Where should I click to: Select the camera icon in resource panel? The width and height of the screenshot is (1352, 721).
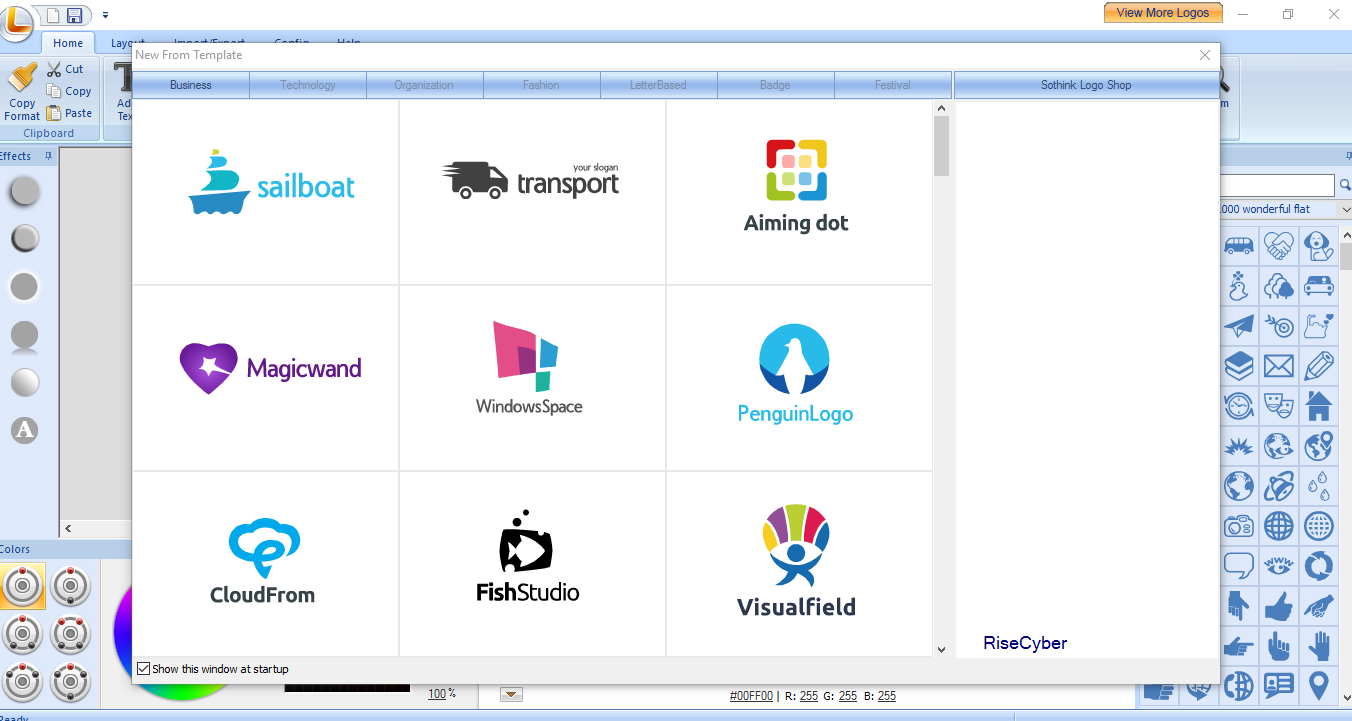1239,525
